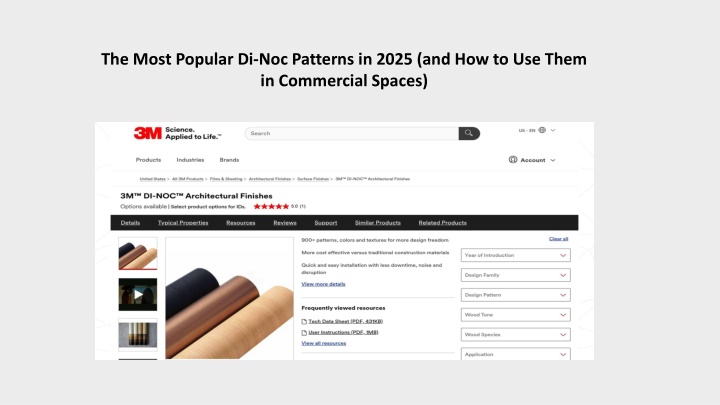This screenshot has height=405, width=720.
Task: Open the Wood Tone dropdown
Action: coord(516,315)
